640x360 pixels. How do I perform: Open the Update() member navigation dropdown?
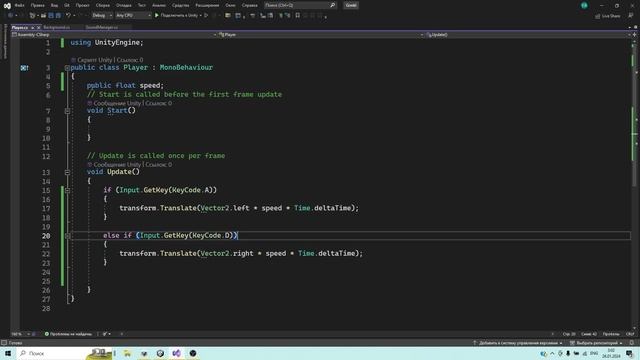tap(528, 35)
